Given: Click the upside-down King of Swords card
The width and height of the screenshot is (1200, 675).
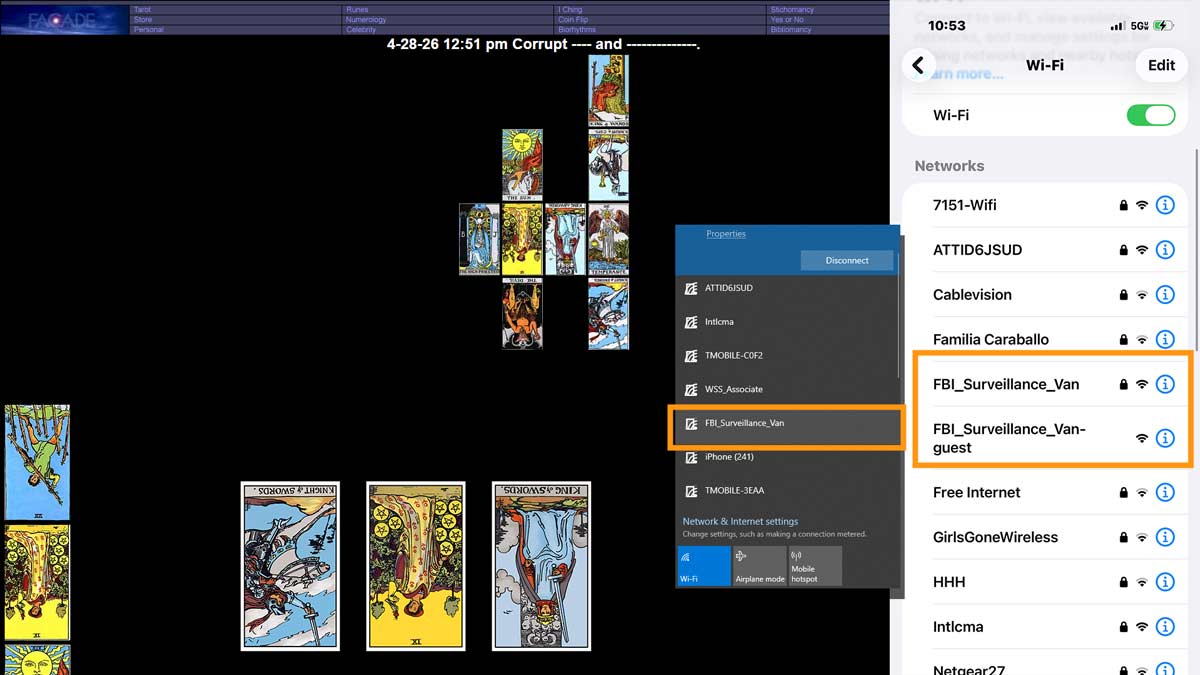Looking at the screenshot, I should coord(541,565).
